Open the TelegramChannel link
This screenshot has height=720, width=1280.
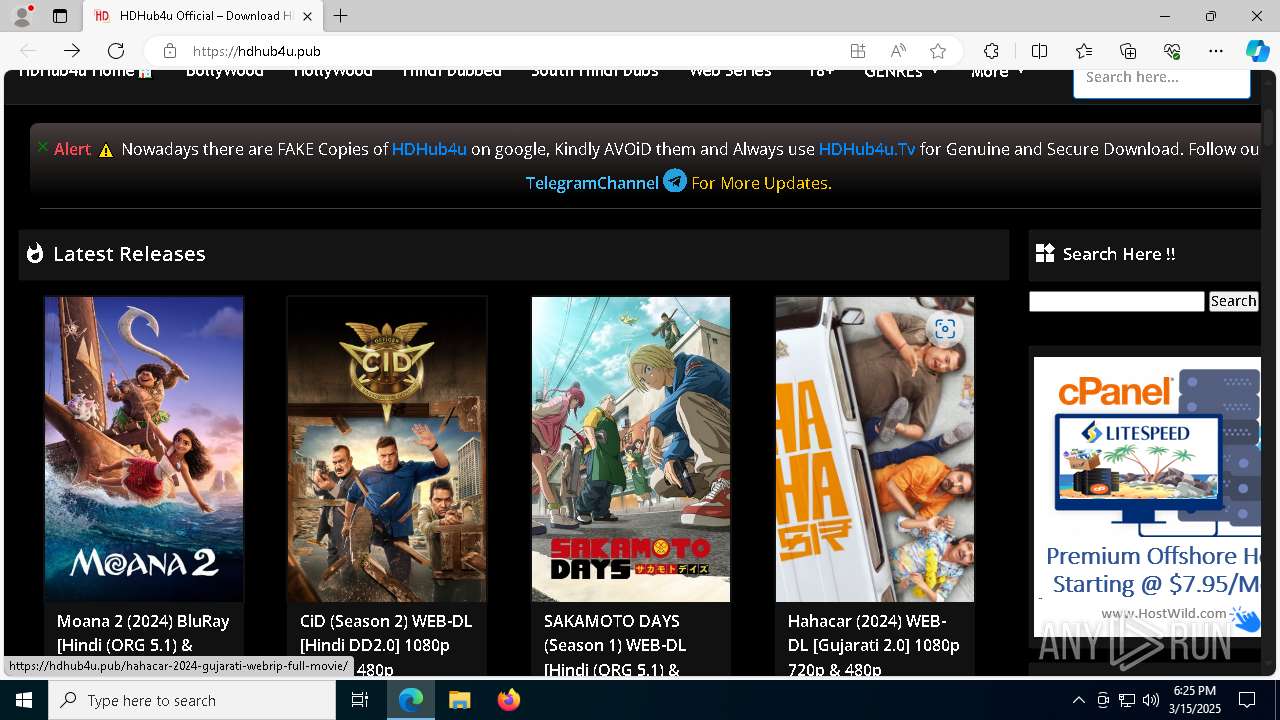592,183
